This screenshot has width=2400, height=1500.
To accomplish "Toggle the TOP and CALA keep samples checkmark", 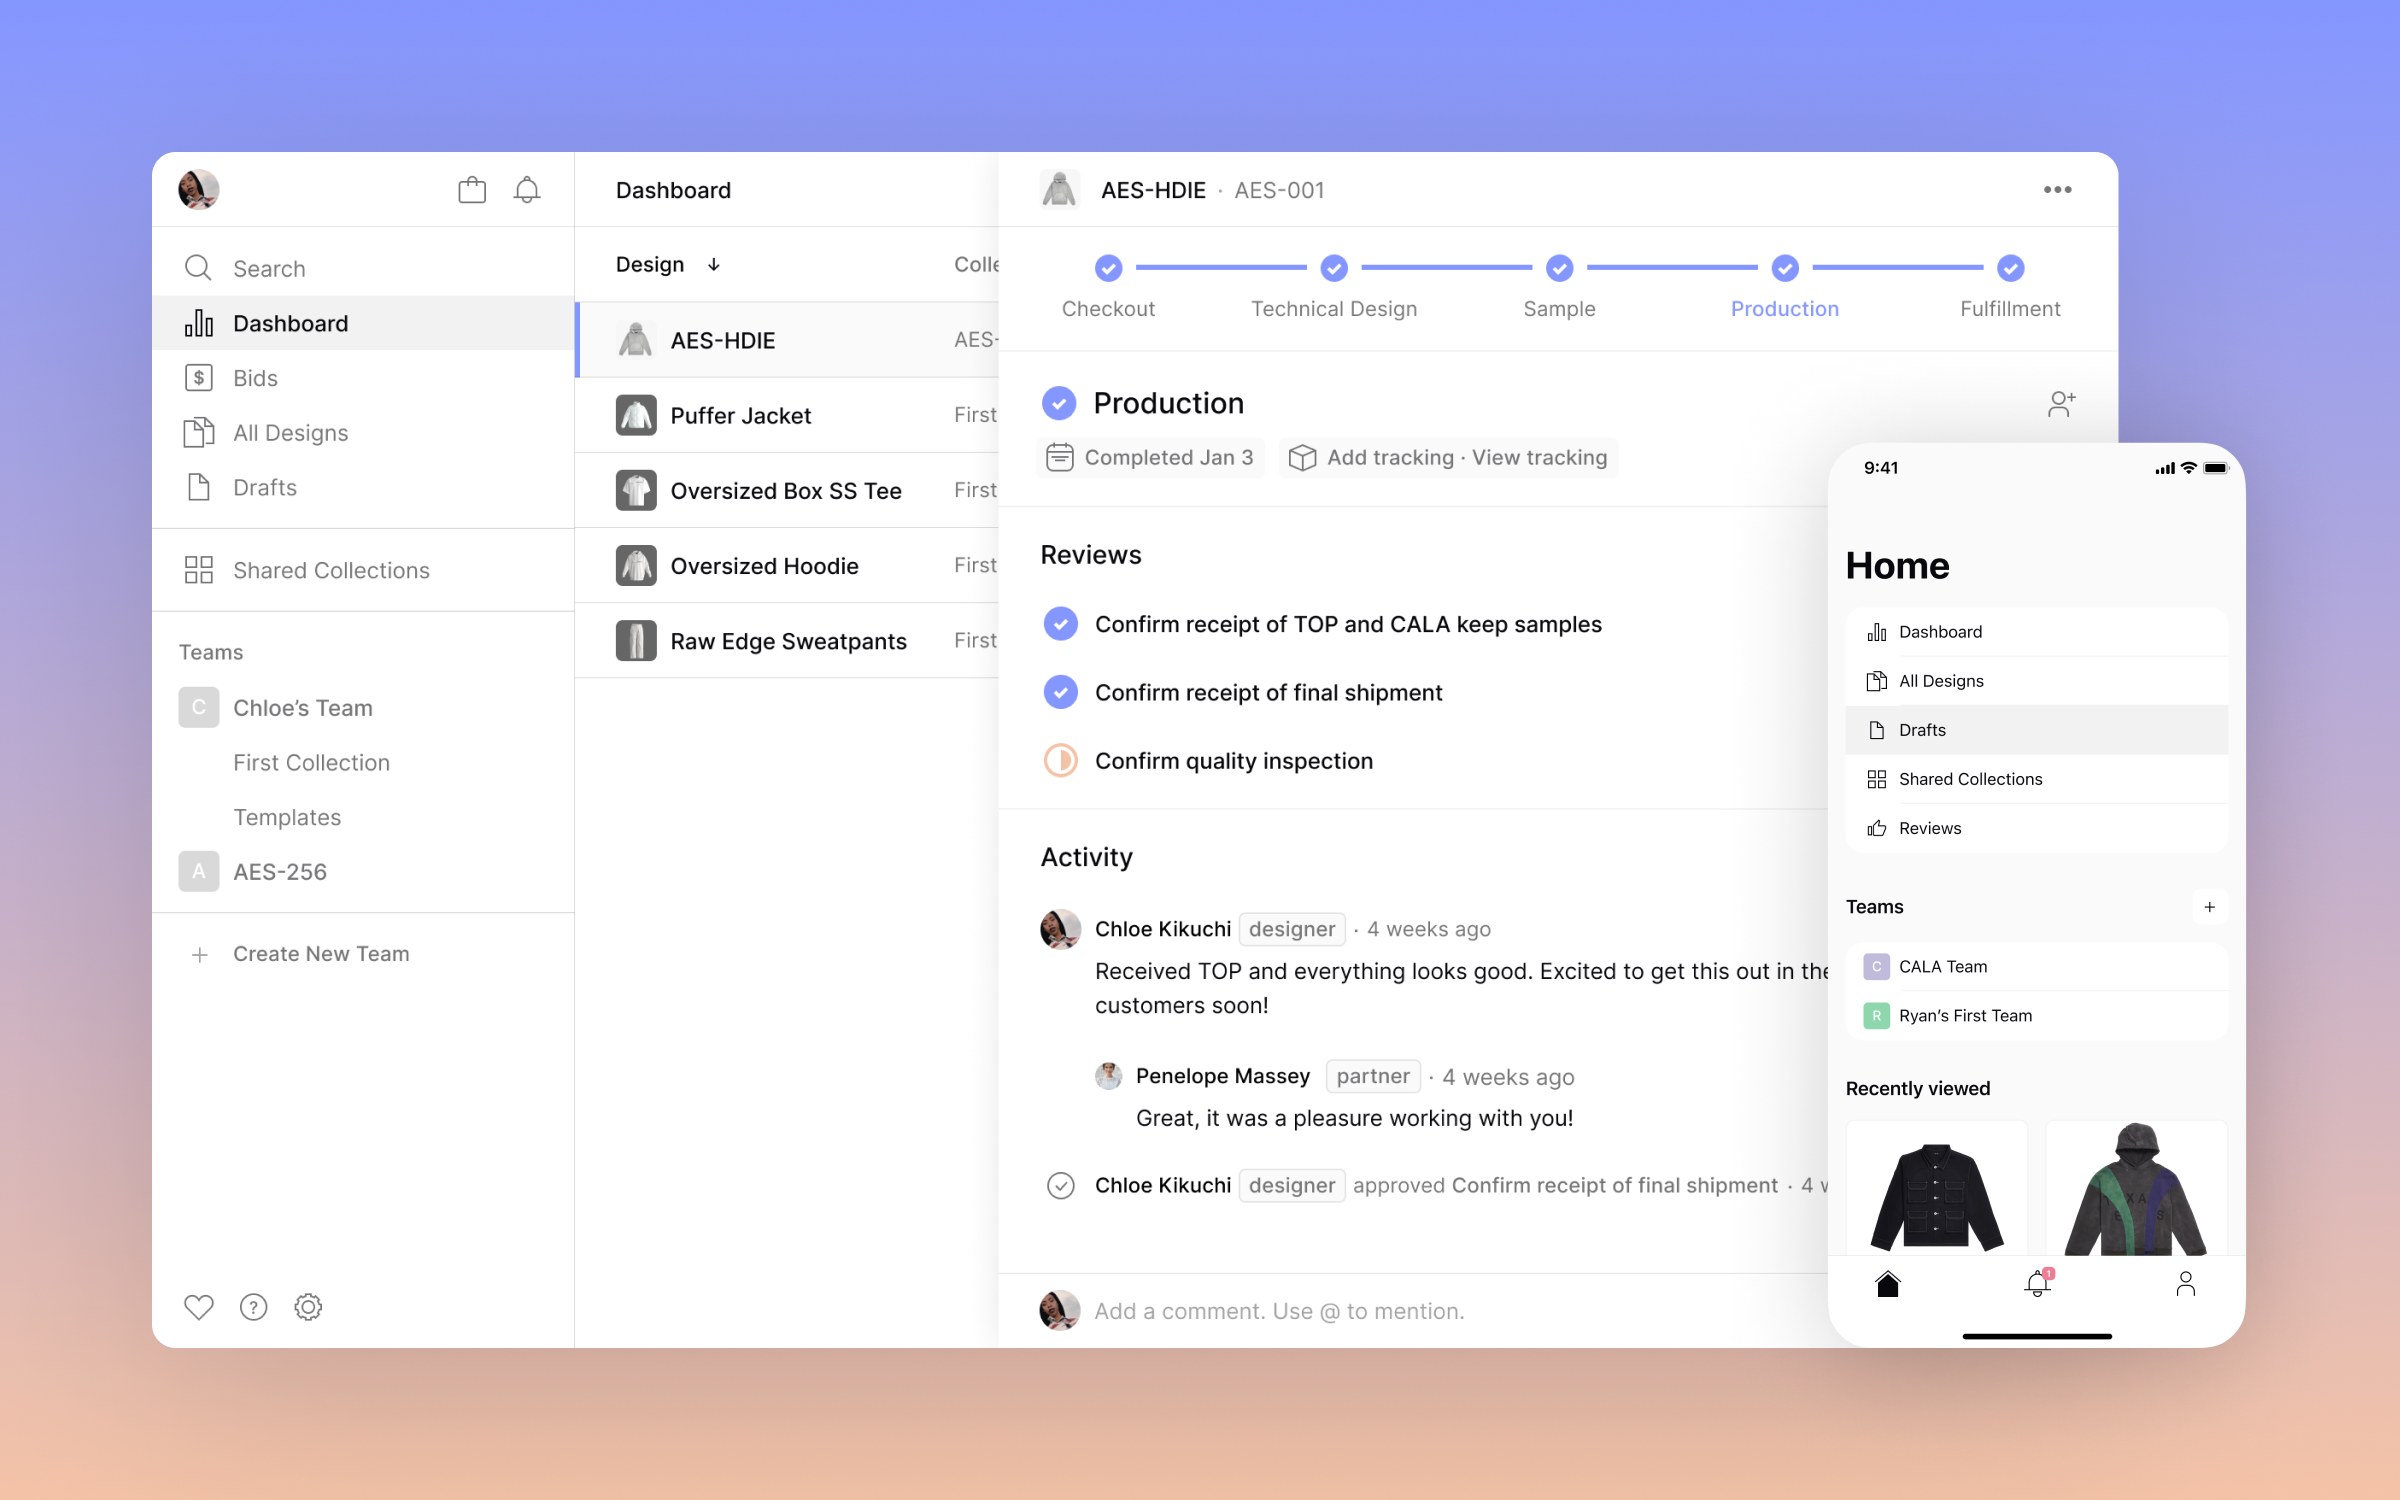I will click(x=1060, y=624).
